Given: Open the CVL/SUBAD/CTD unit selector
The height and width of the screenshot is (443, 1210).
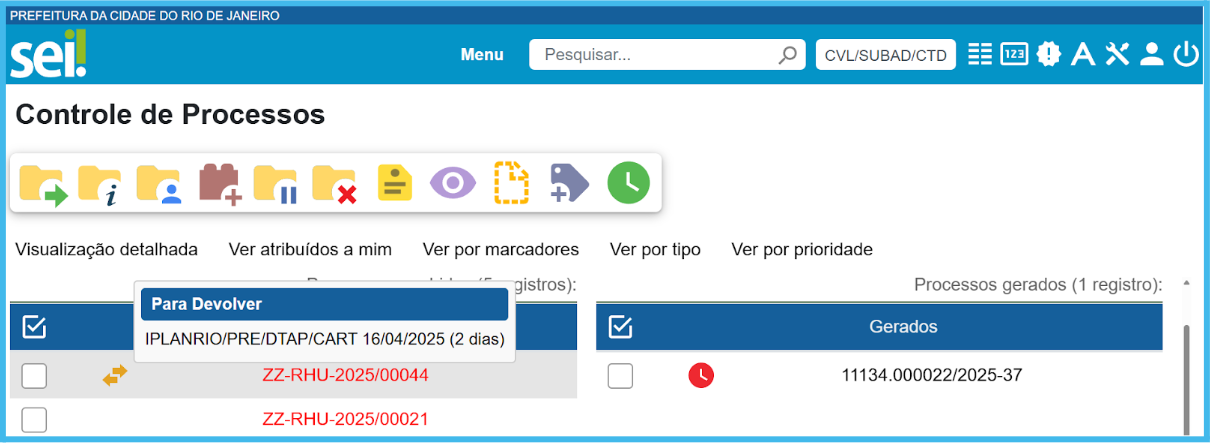Looking at the screenshot, I should (885, 55).
